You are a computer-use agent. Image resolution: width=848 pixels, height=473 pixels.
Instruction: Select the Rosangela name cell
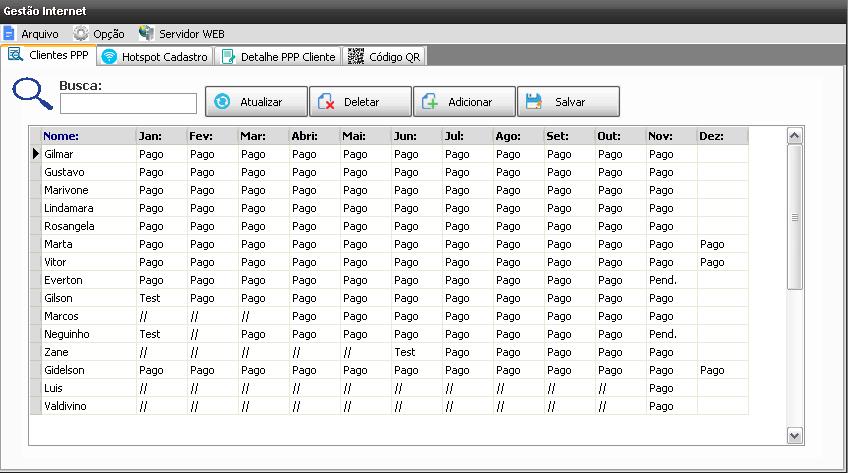(89, 226)
